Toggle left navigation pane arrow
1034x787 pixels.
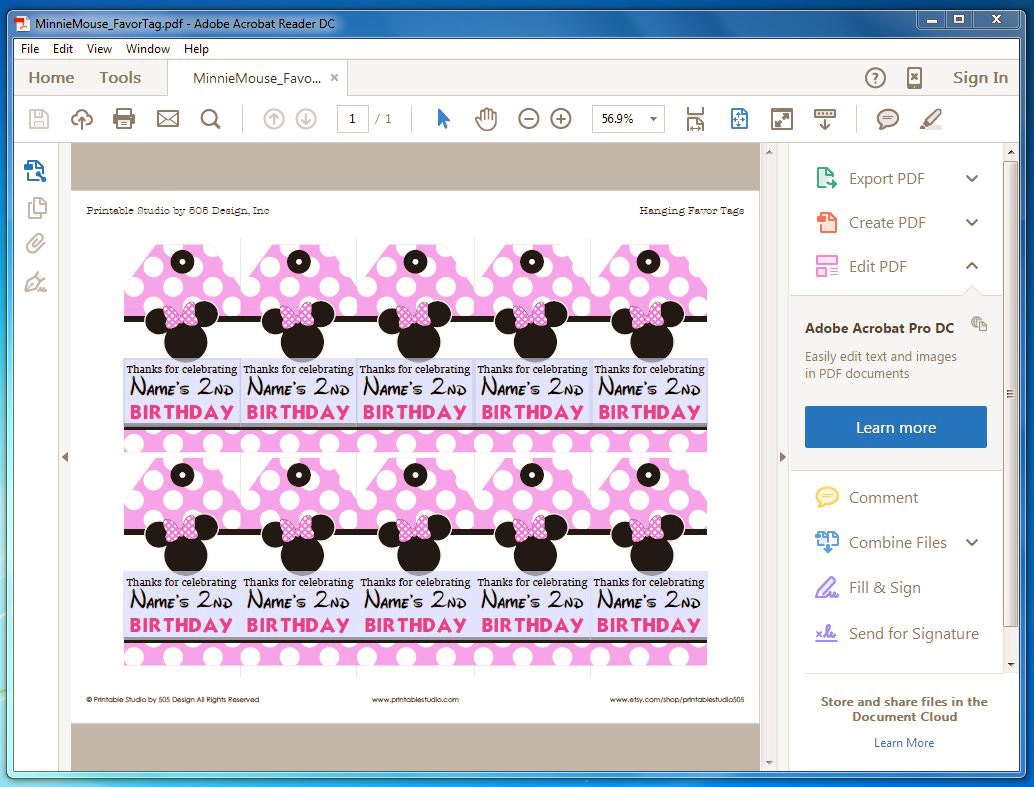[65, 456]
